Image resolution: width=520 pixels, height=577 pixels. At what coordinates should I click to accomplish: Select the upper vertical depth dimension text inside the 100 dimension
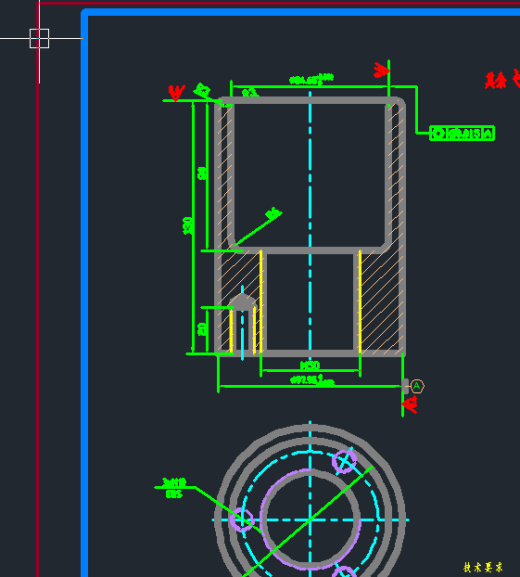pos(202,173)
